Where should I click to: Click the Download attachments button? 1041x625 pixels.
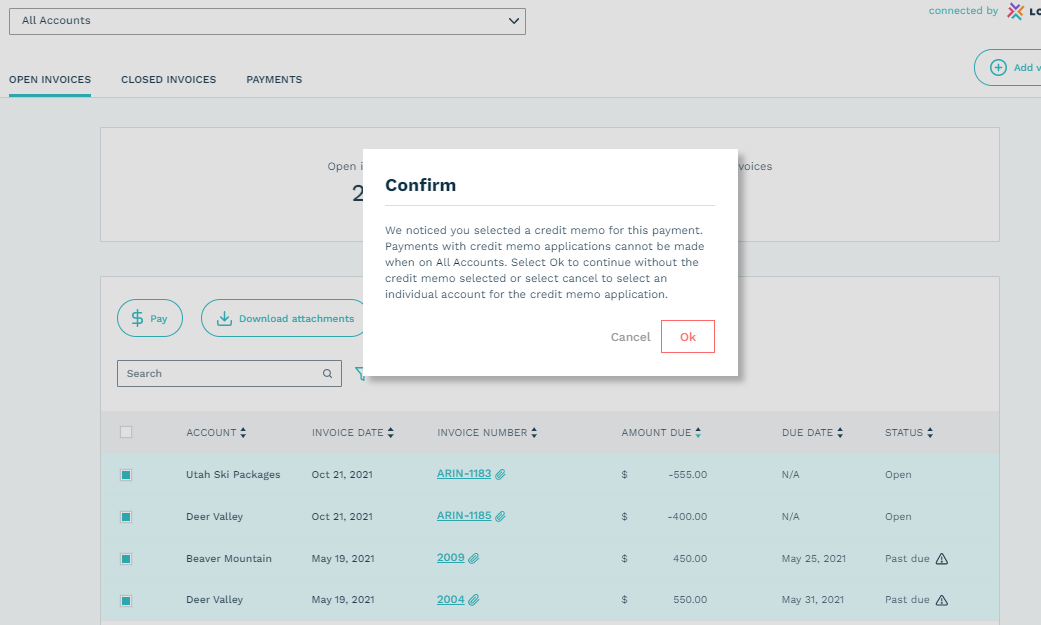click(285, 319)
